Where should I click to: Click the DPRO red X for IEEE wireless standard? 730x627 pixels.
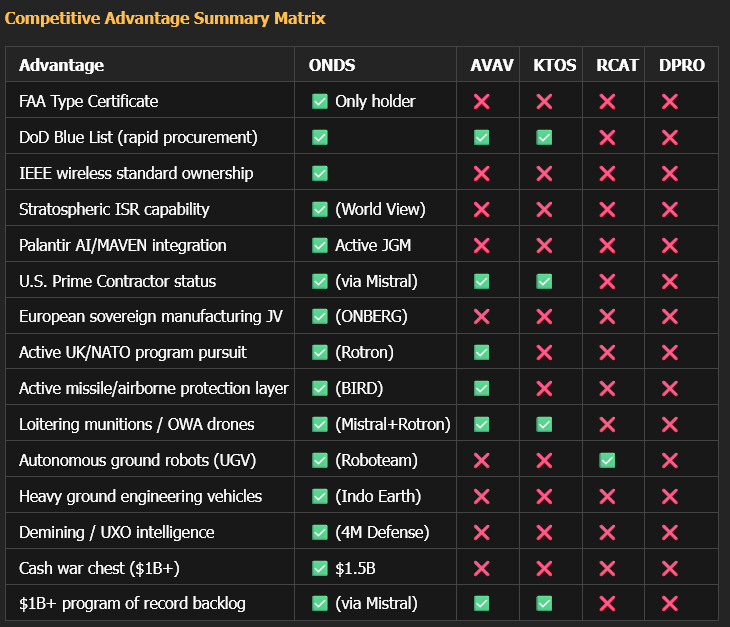point(670,174)
